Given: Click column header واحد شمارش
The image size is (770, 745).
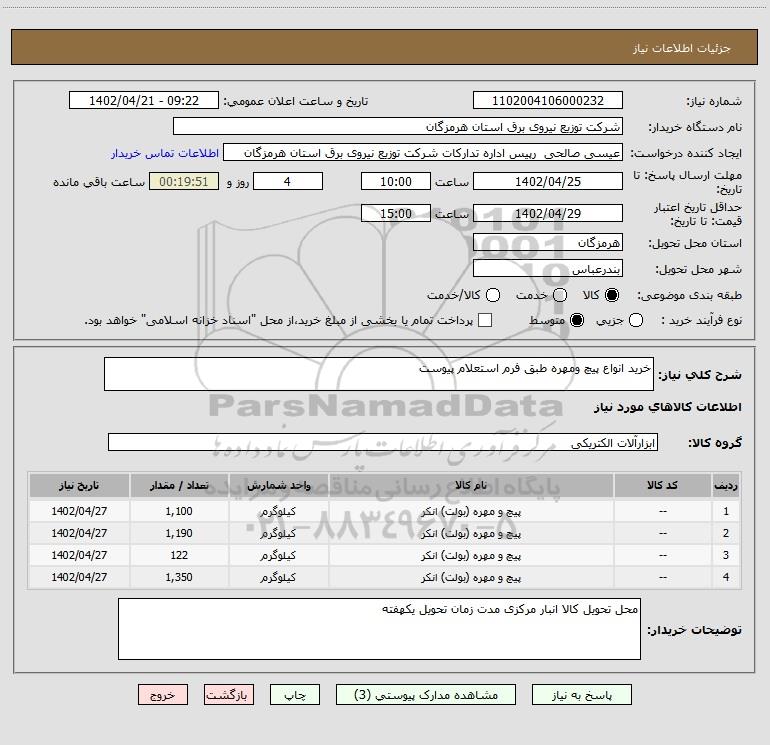Looking at the screenshot, I should tap(278, 486).
